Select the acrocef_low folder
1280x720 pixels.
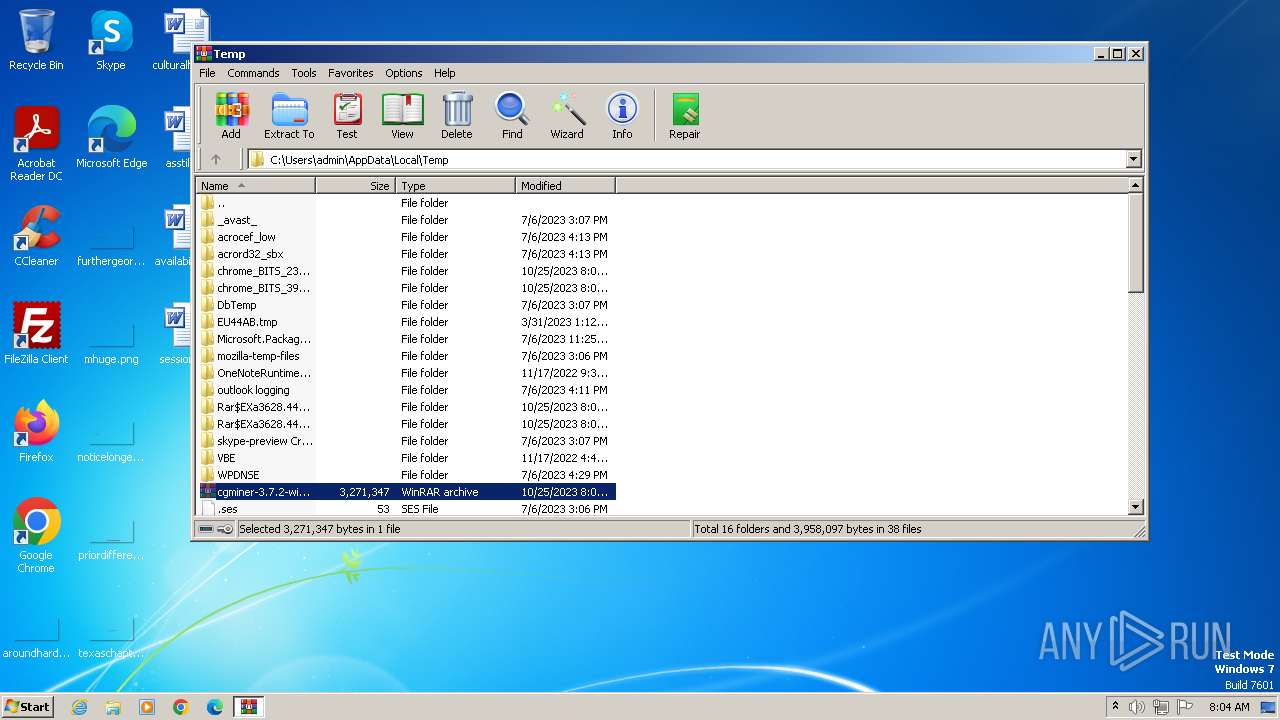406,237
